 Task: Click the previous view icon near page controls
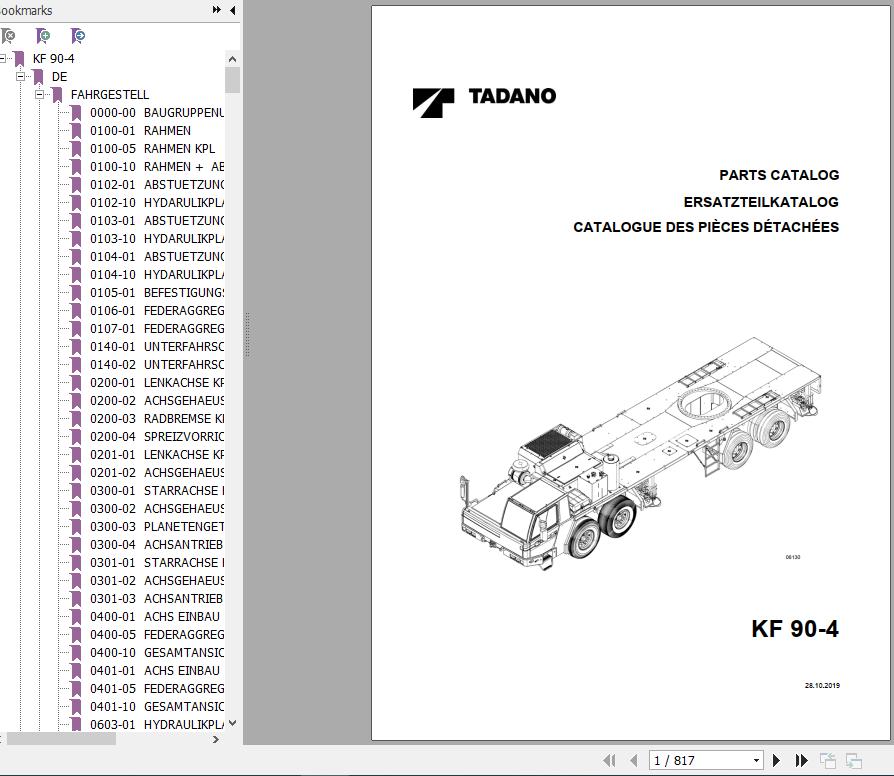pos(829,760)
